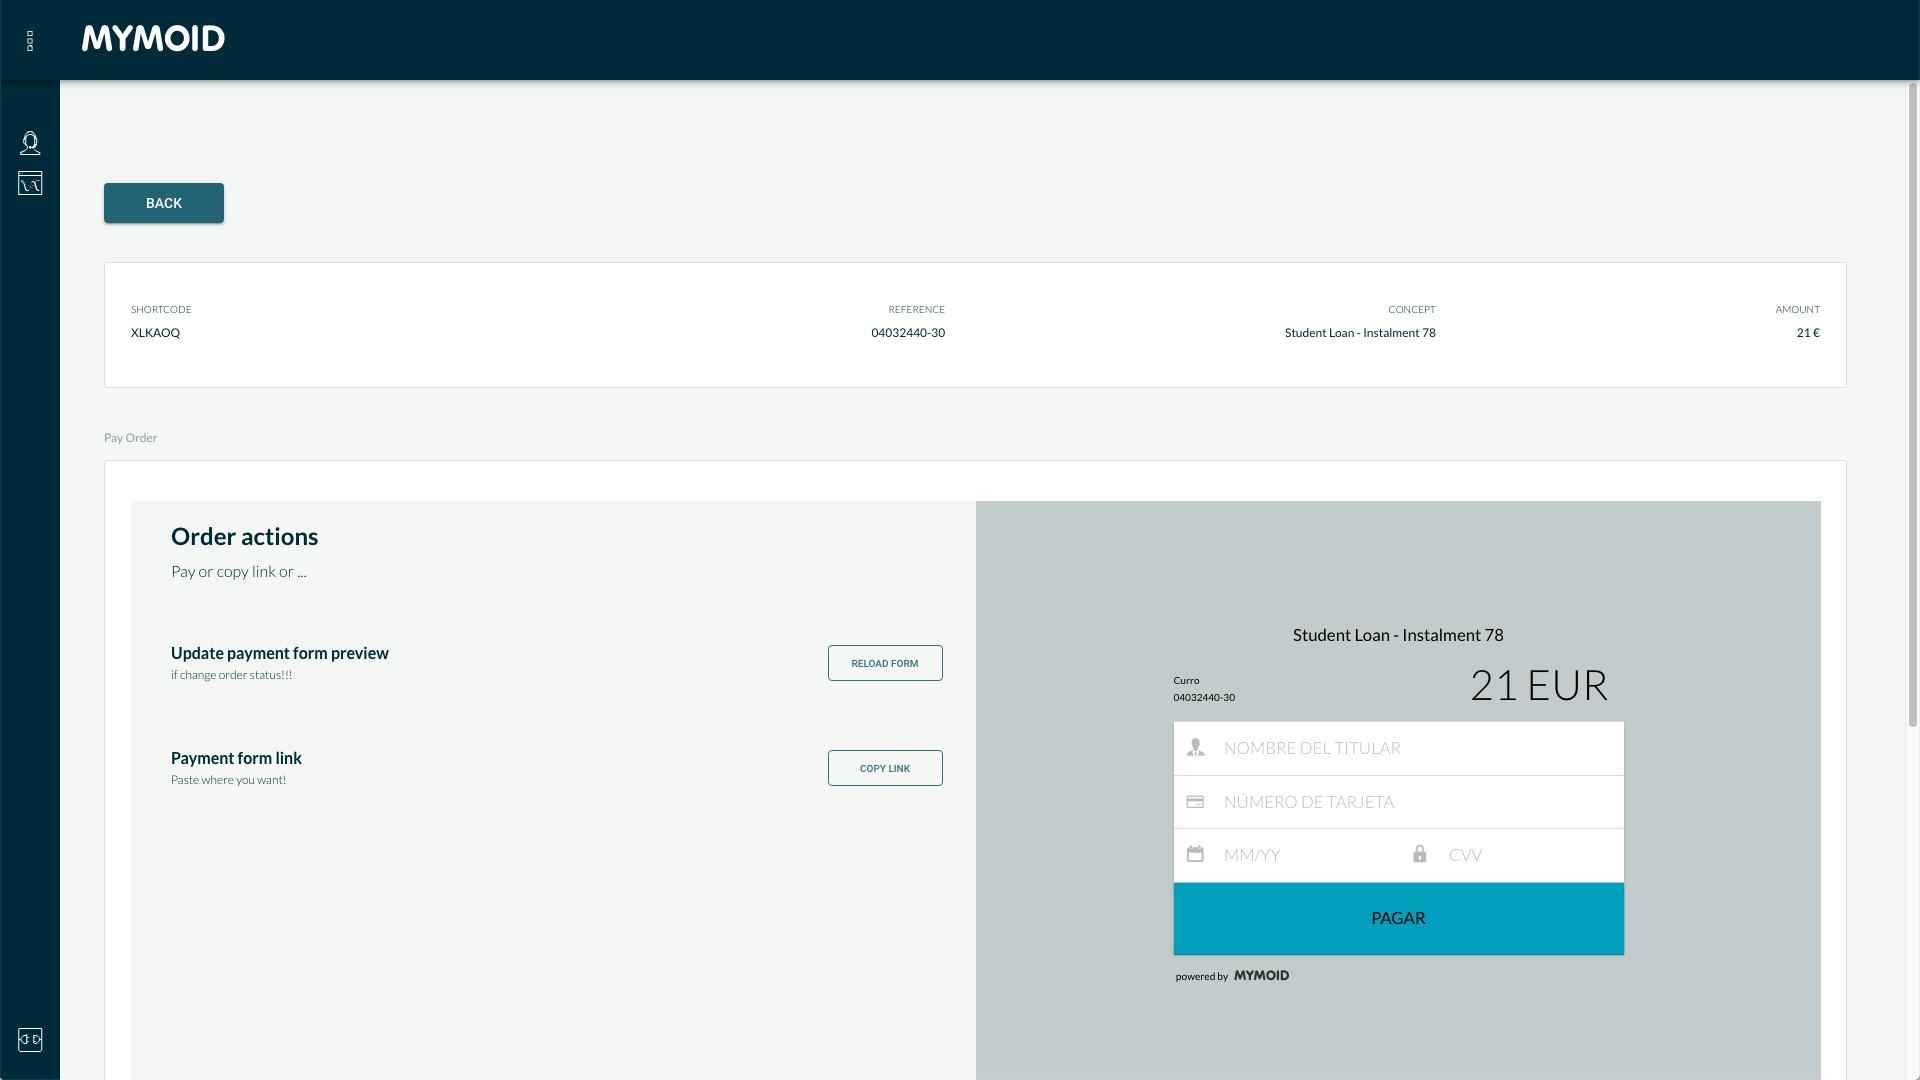
Task: Click reference 04032440-30 in order summary
Action: 906,332
